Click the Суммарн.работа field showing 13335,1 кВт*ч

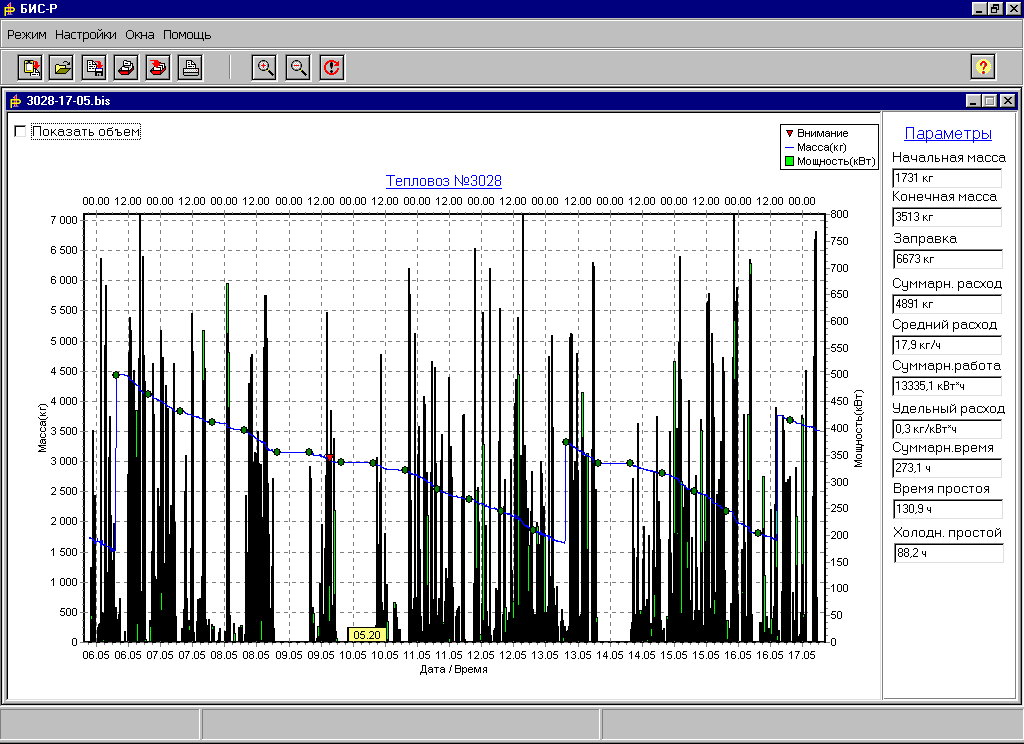947,386
